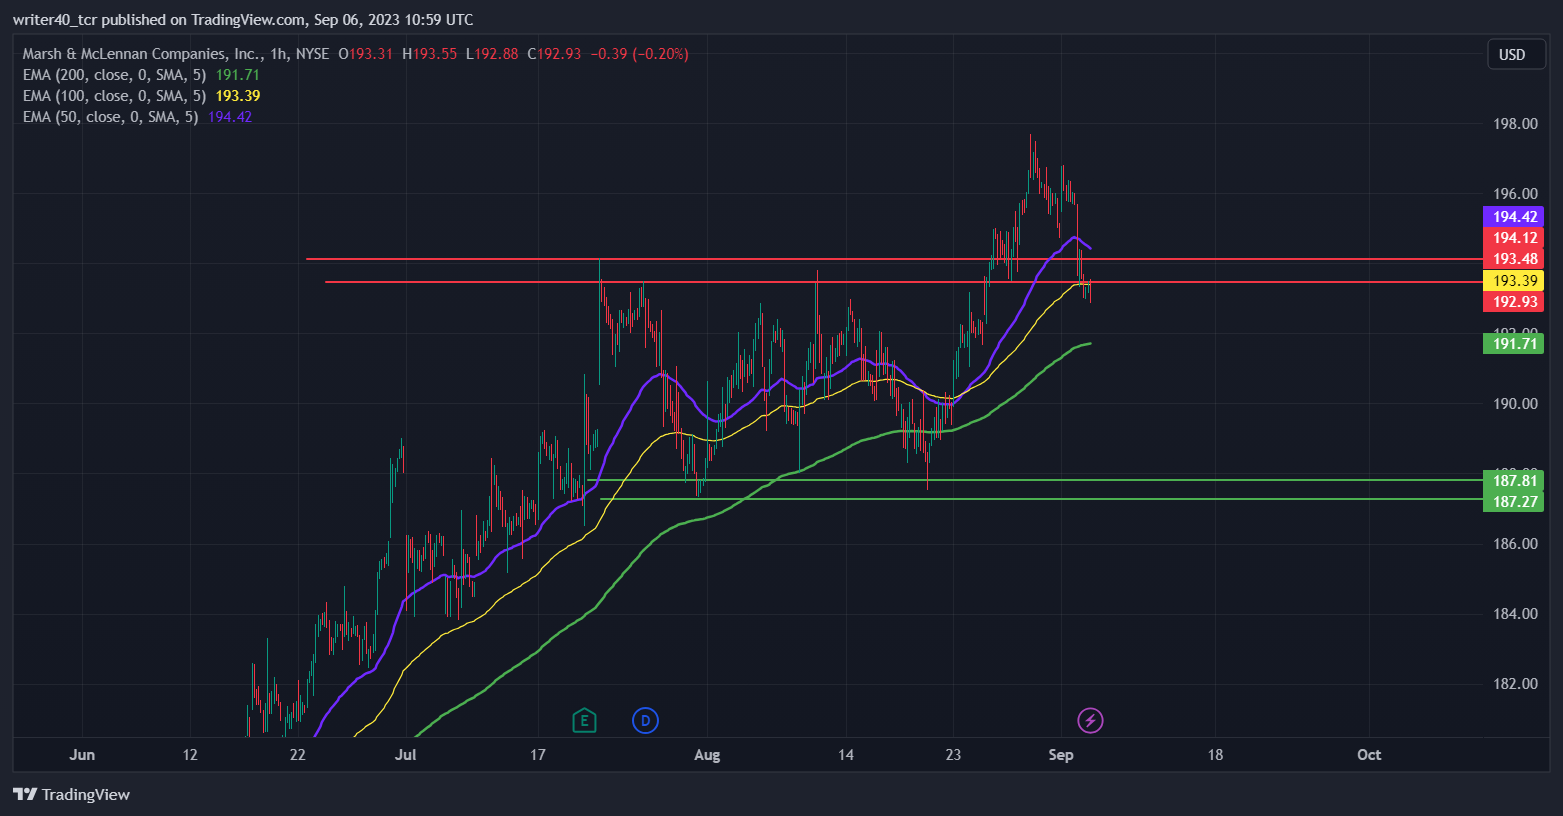
Task: Click the Jun label on time axis
Action: [x=82, y=755]
